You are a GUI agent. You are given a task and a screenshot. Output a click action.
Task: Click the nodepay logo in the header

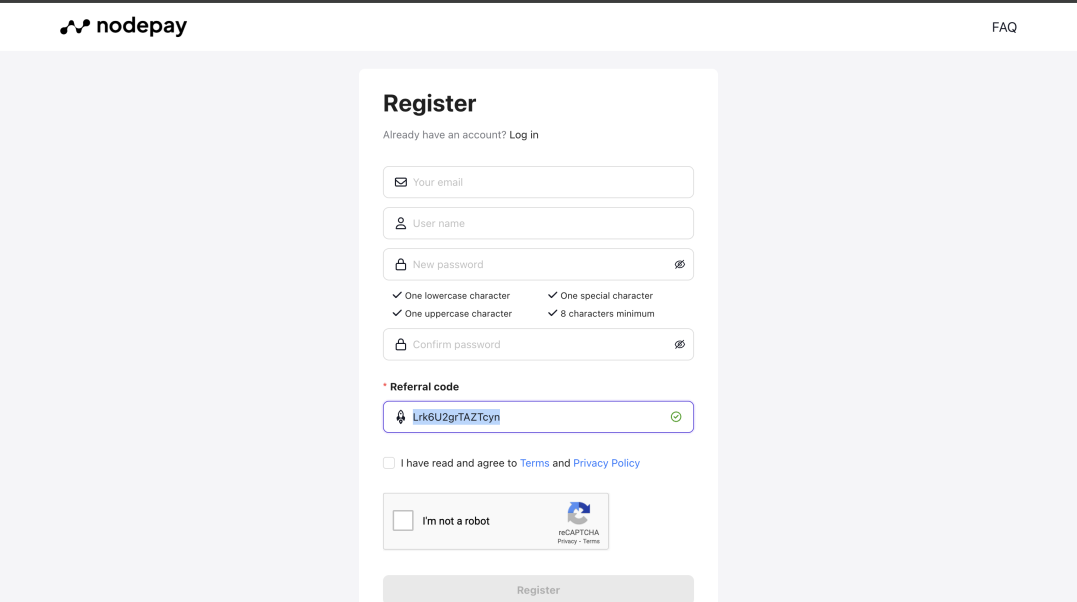[122, 26]
